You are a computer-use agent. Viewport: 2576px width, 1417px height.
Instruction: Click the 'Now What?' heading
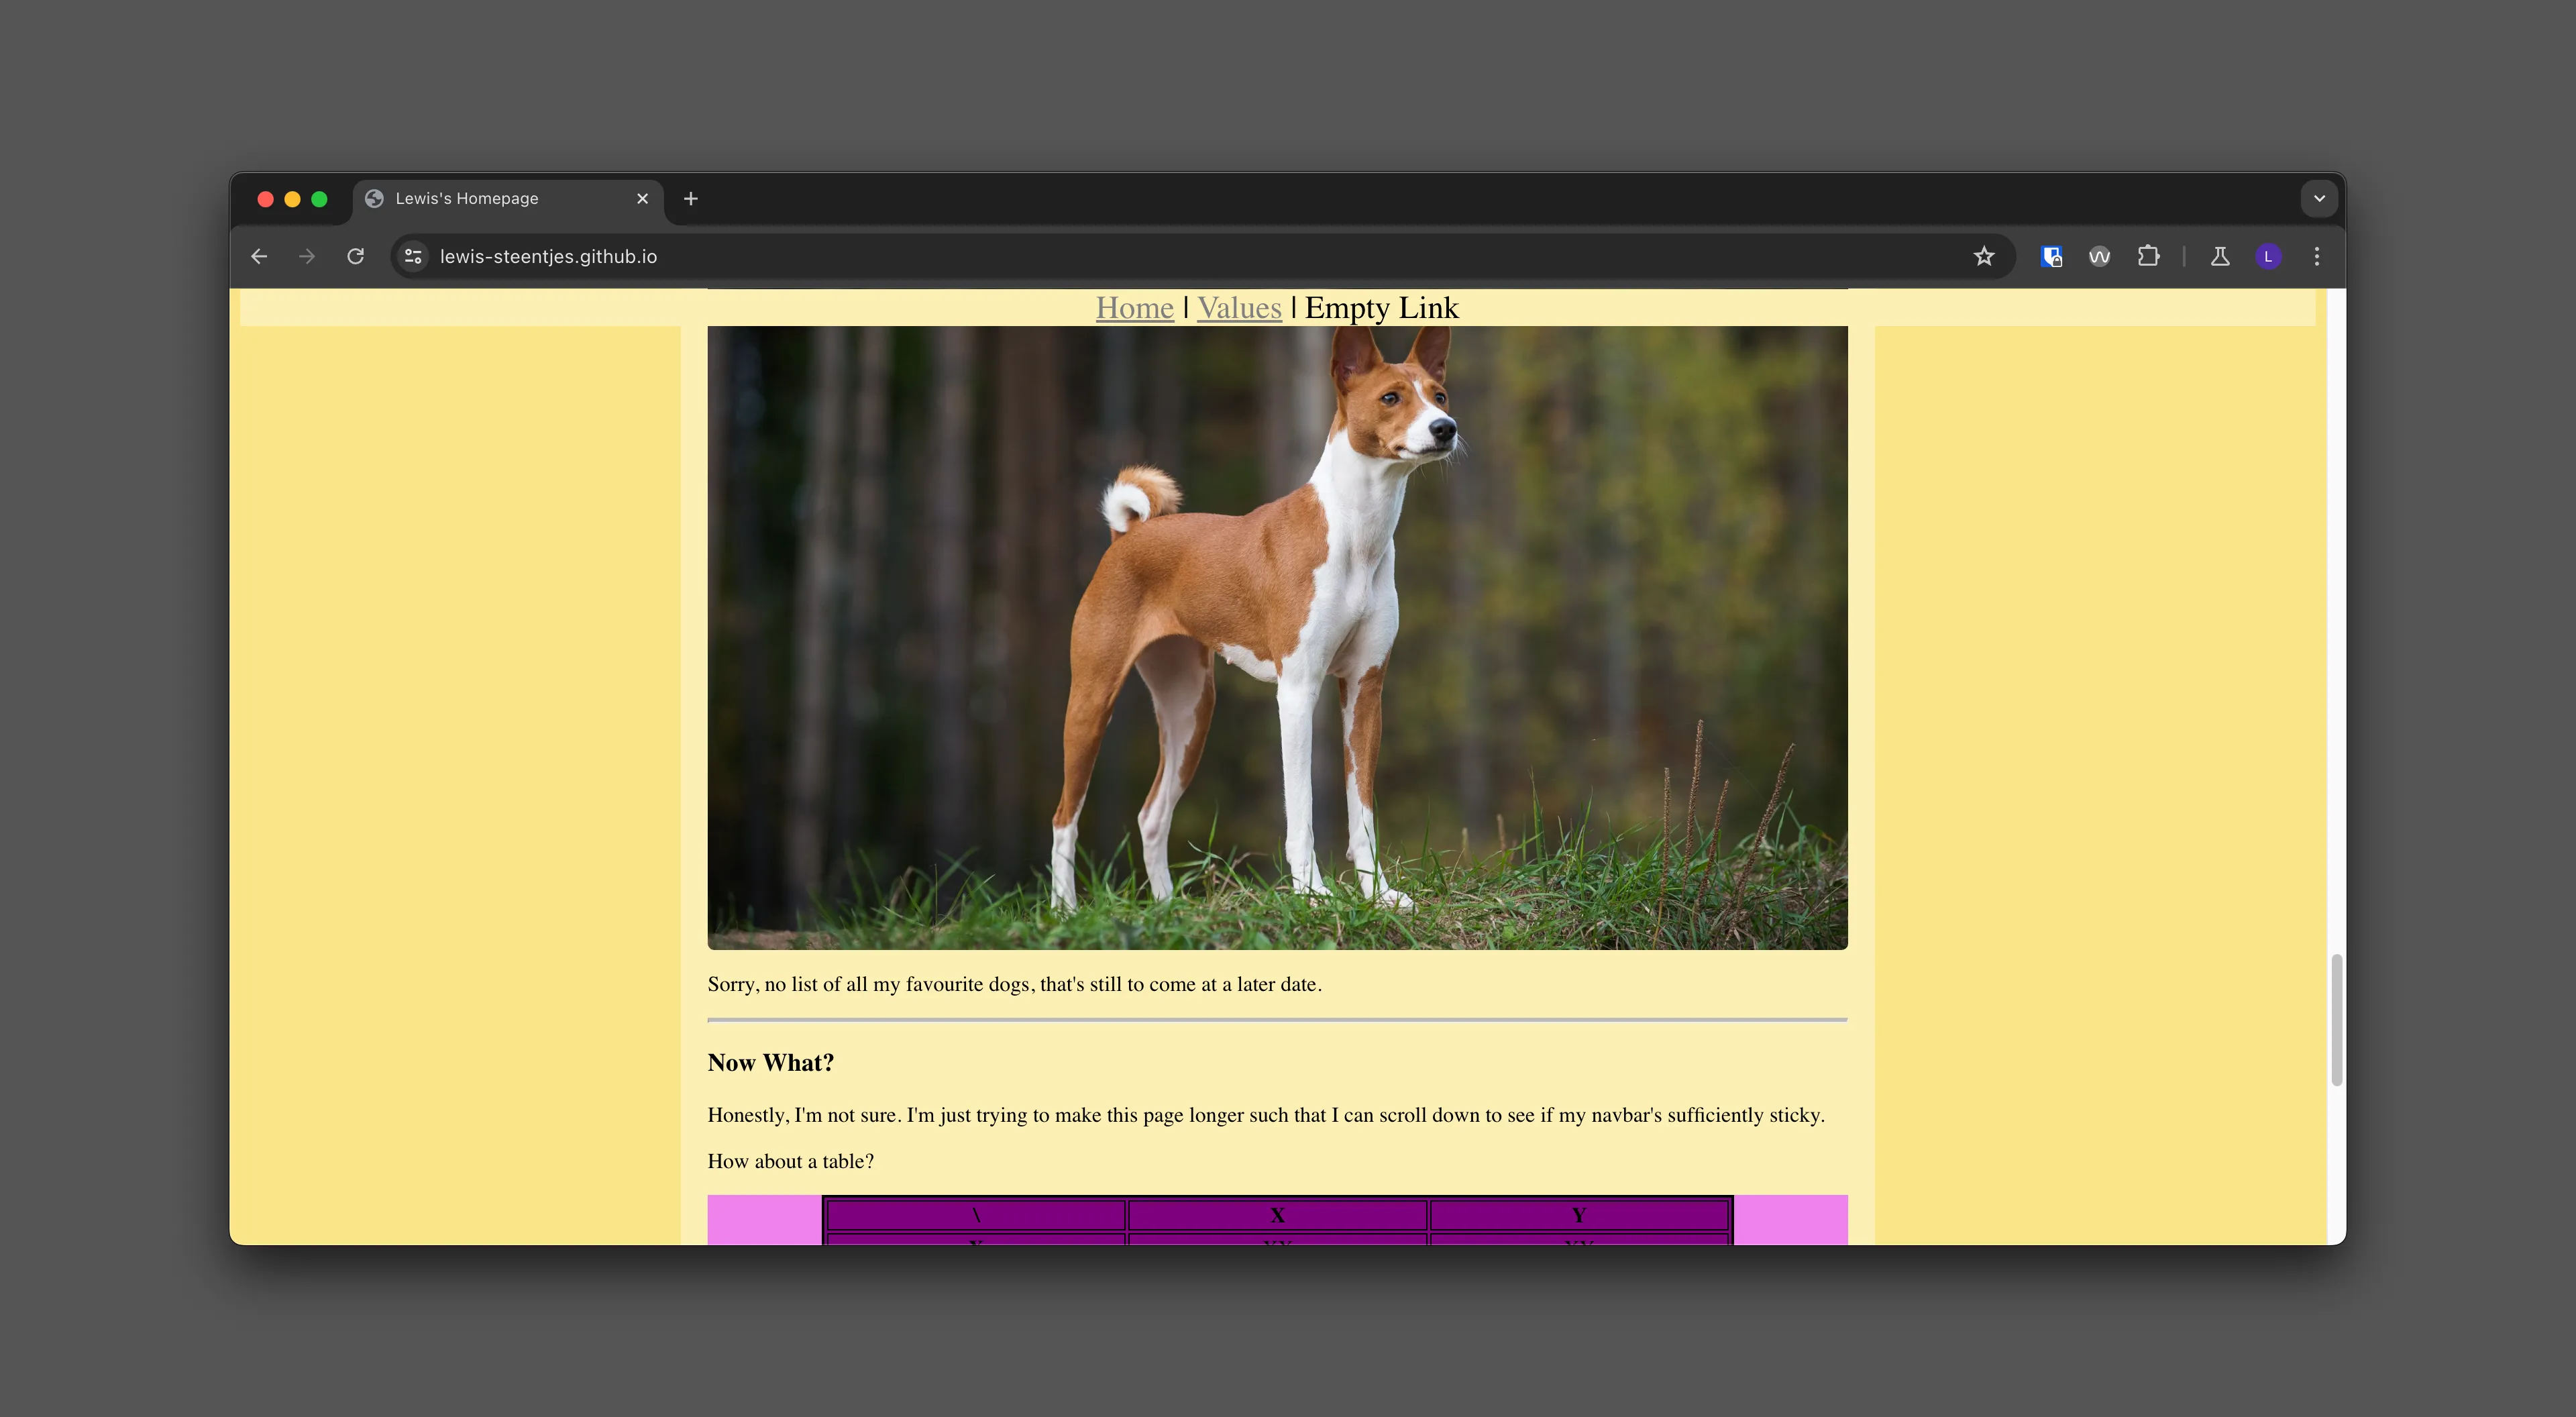click(770, 1062)
